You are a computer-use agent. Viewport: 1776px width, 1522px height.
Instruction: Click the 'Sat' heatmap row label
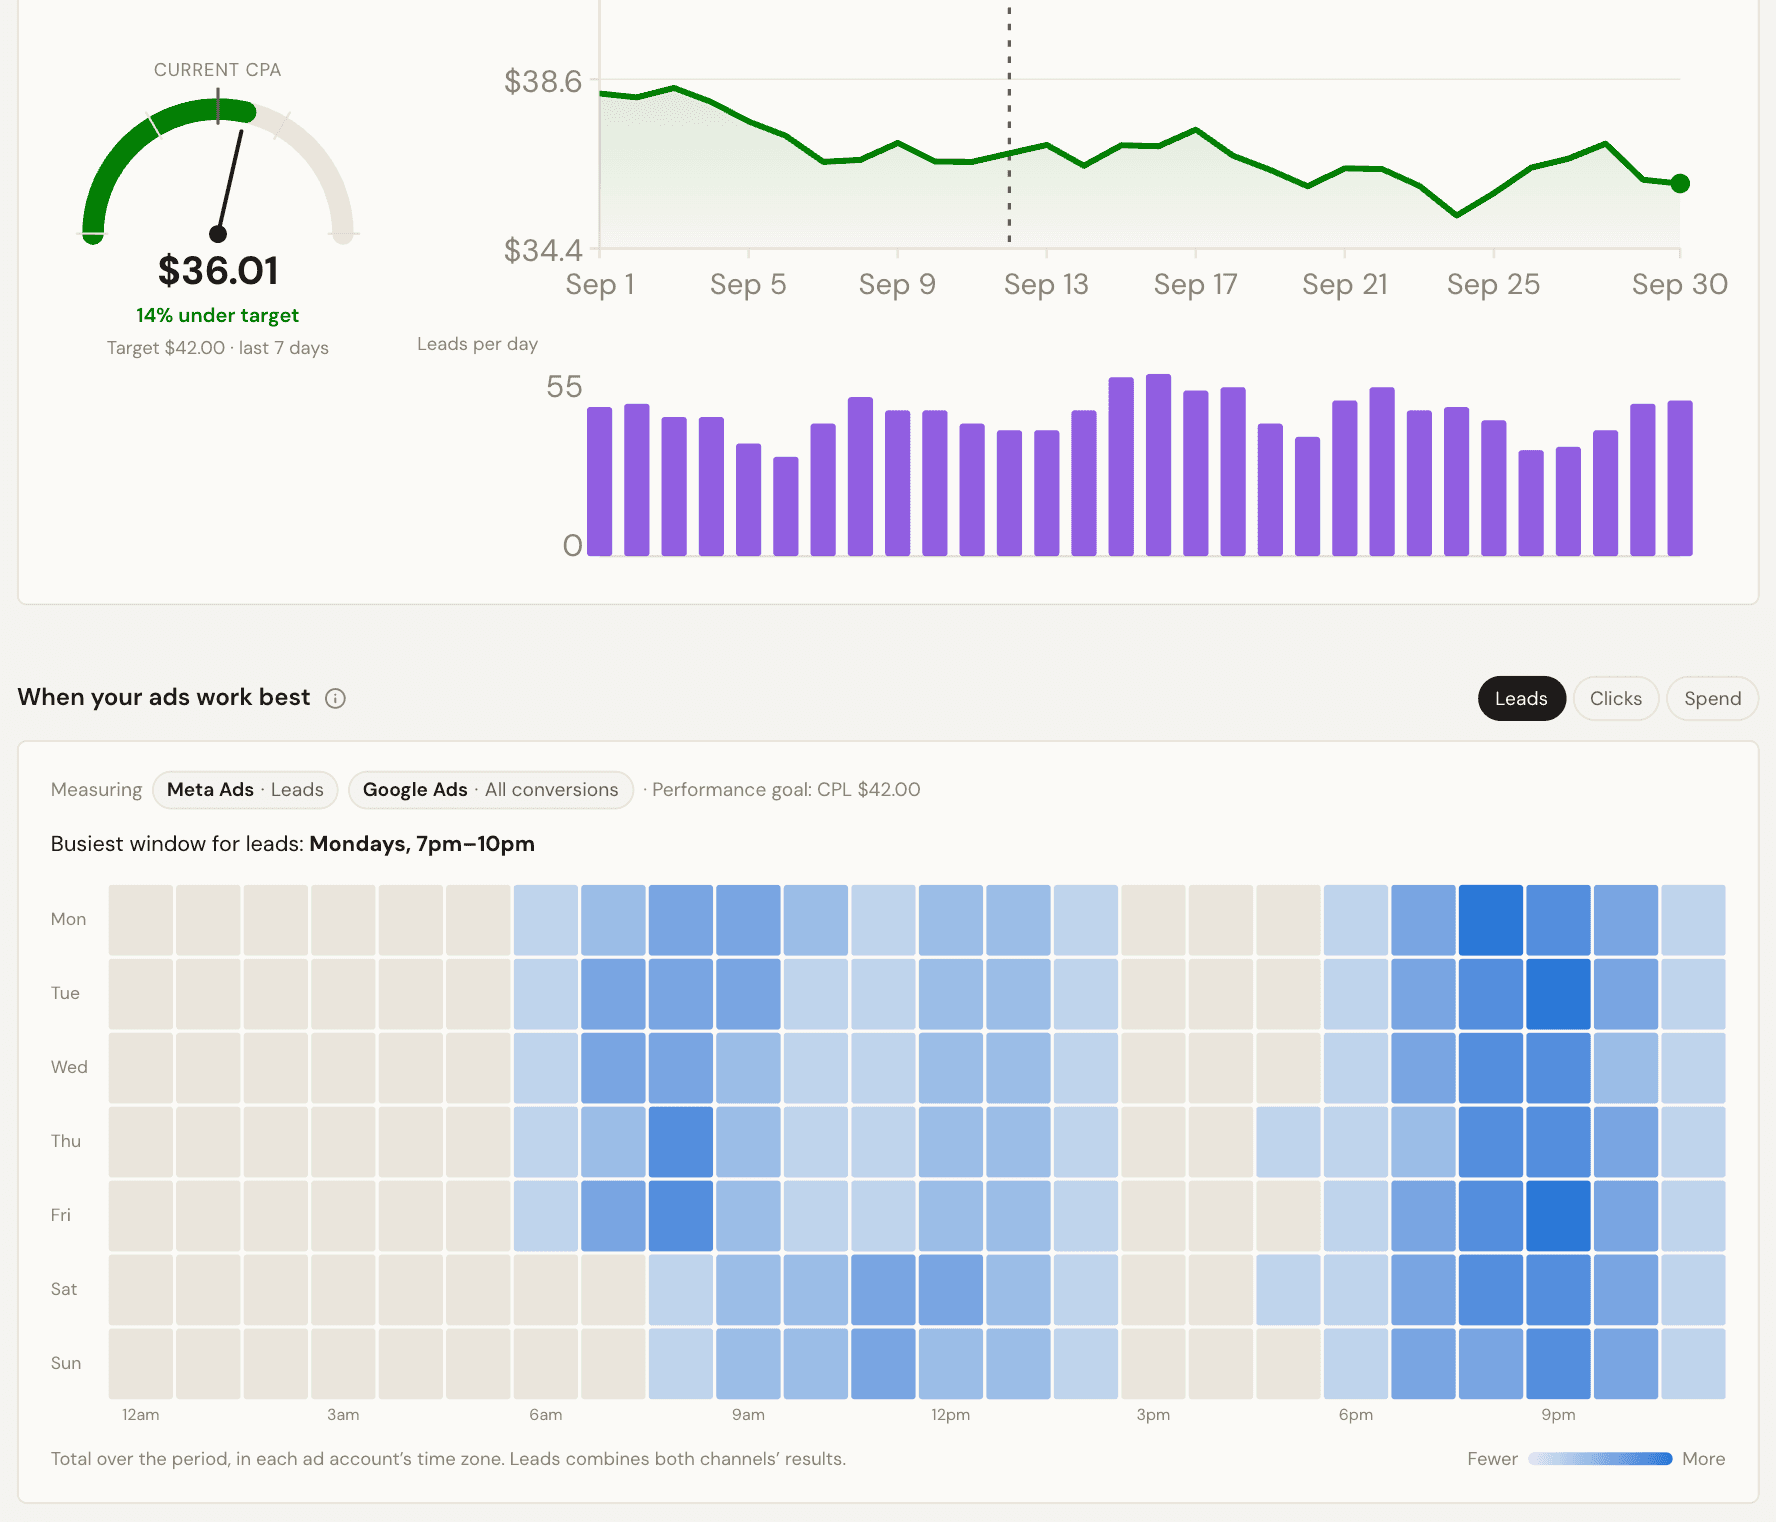pyautogui.click(x=64, y=1290)
